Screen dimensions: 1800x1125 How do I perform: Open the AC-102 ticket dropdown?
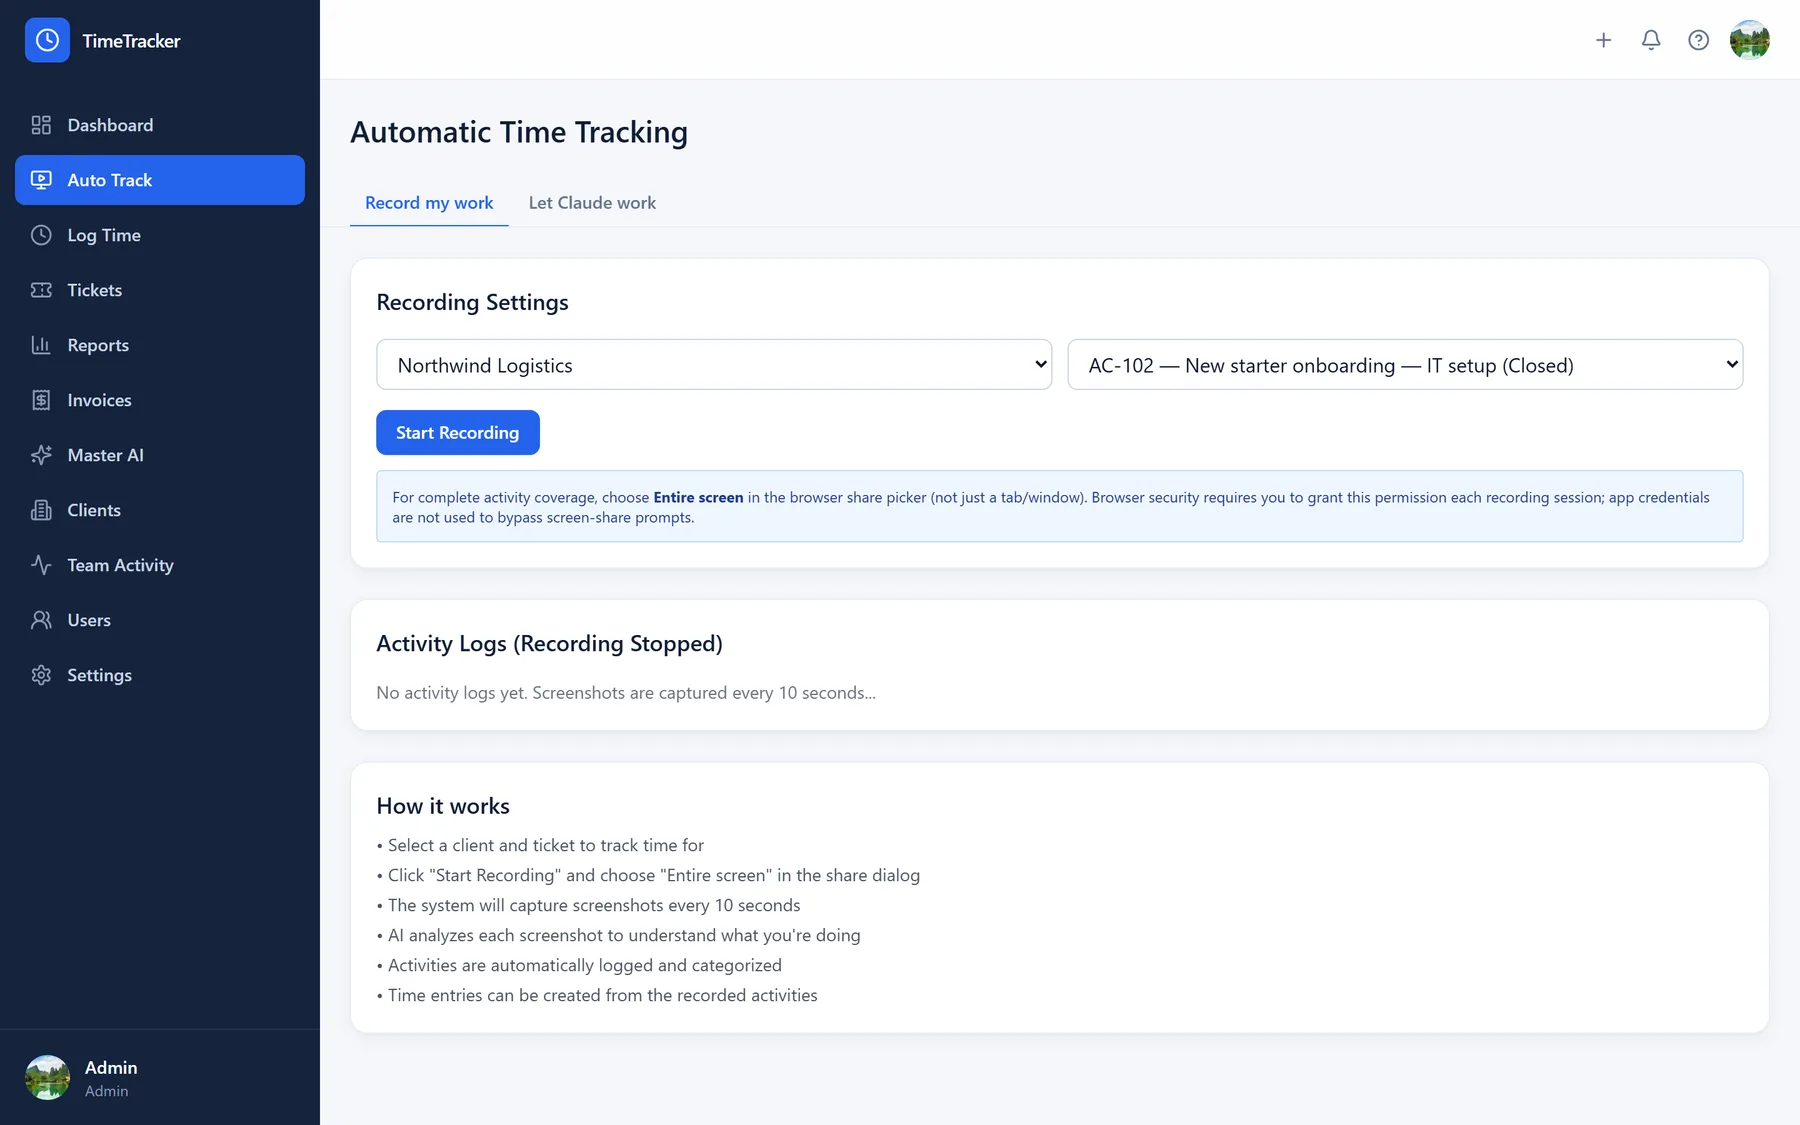1405,365
